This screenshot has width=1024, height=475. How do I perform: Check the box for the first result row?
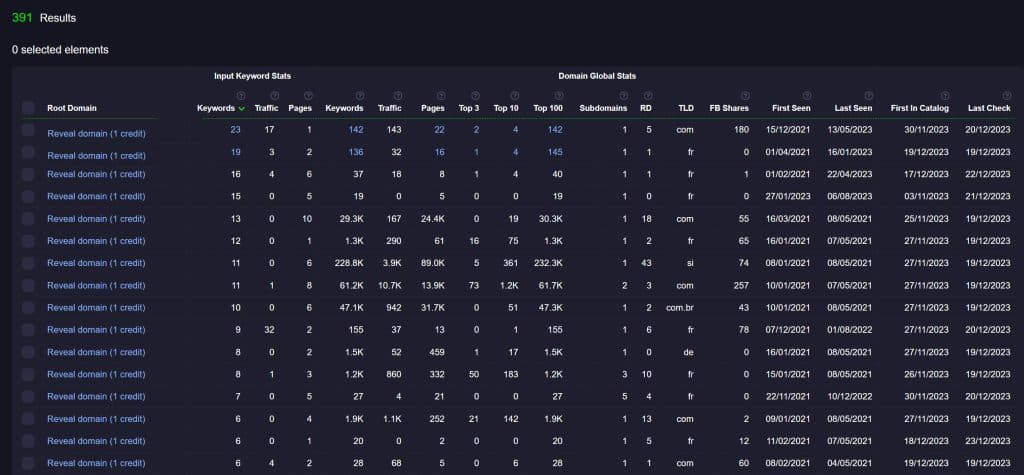(28, 130)
